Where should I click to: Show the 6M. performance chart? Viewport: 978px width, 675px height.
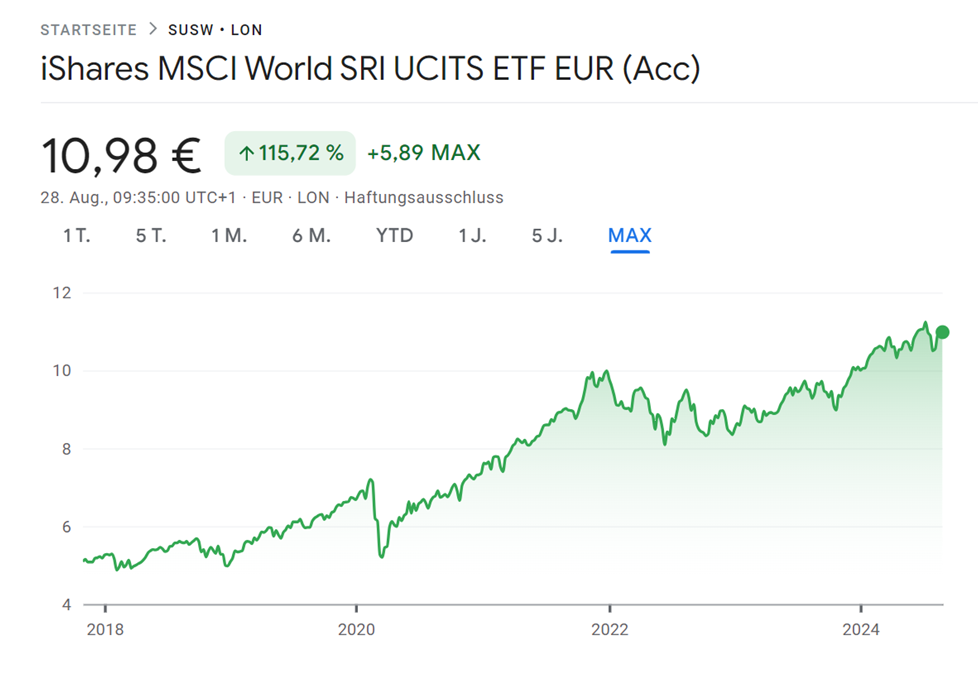coord(310,236)
